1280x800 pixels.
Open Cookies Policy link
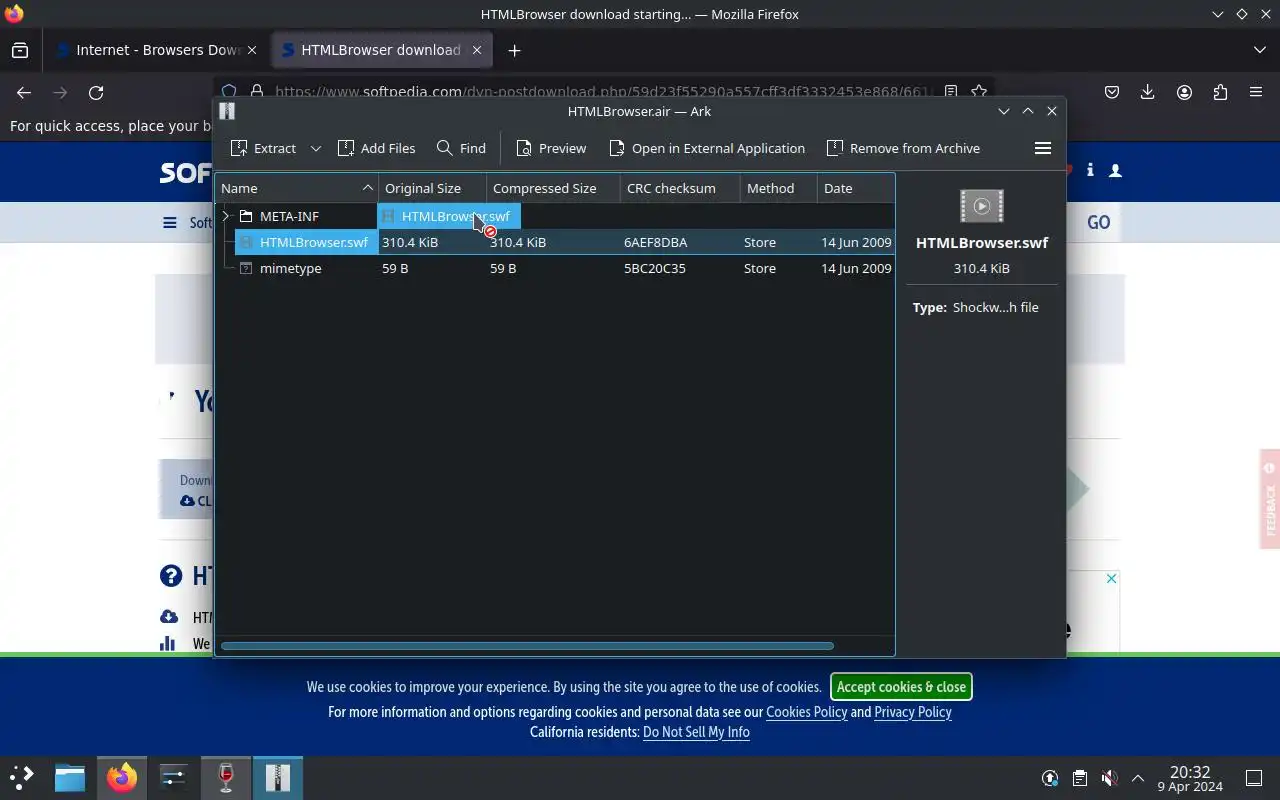click(806, 712)
